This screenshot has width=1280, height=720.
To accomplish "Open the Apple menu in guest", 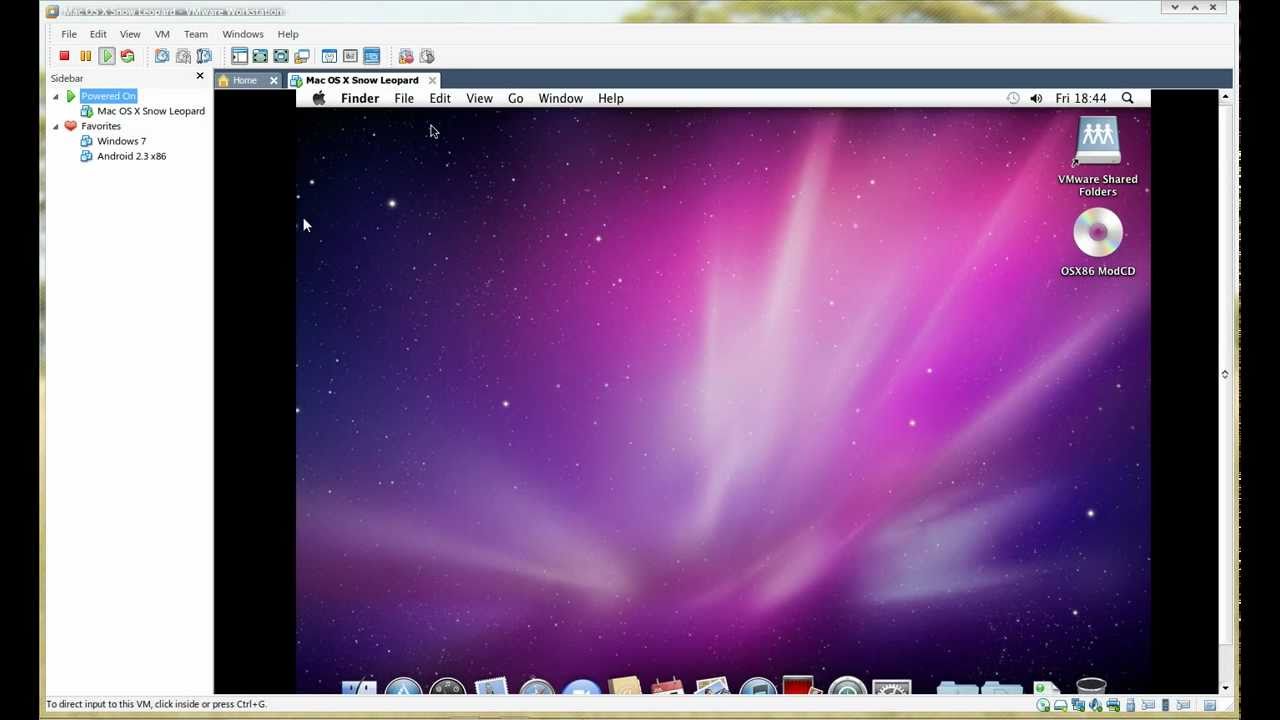I will (x=319, y=98).
